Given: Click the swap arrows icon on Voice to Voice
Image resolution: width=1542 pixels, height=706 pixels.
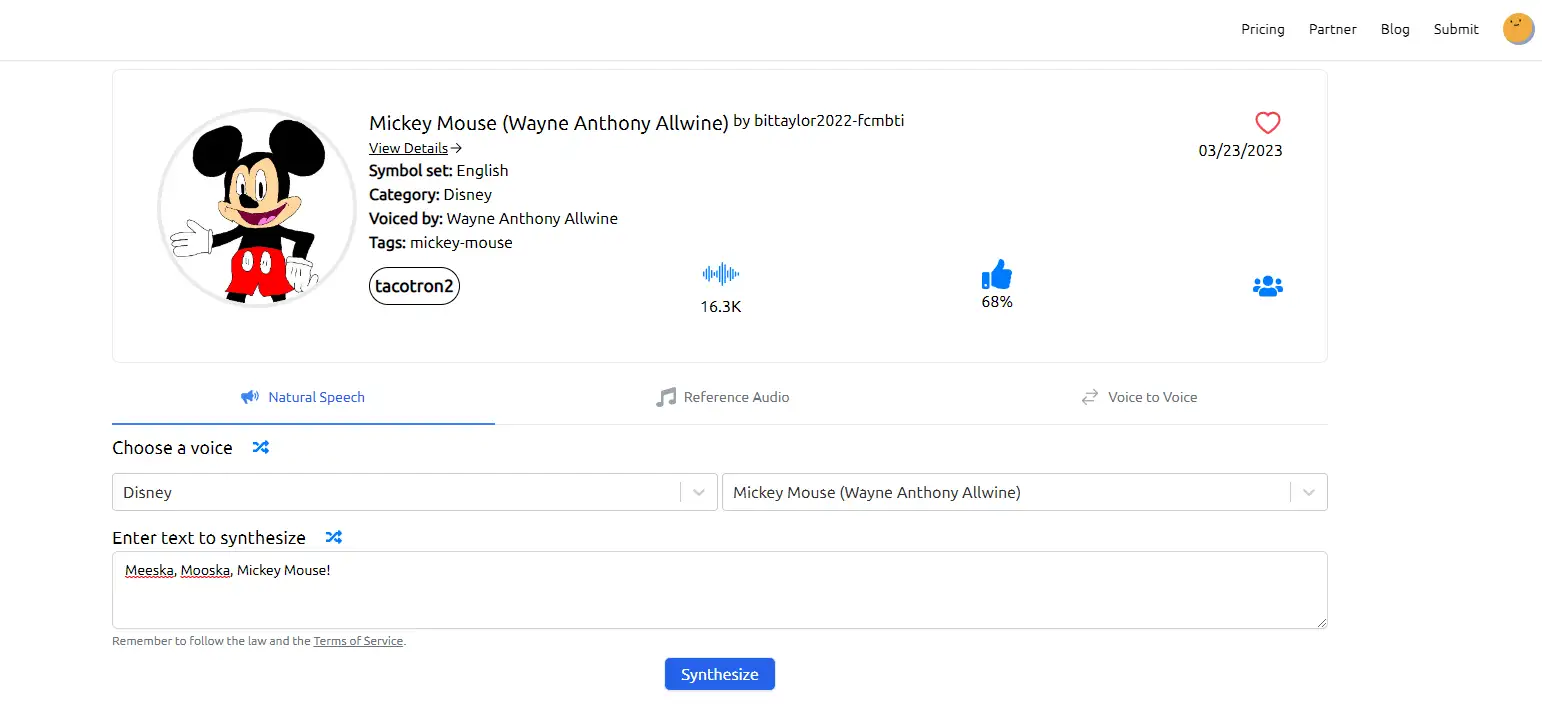Looking at the screenshot, I should tap(1090, 397).
